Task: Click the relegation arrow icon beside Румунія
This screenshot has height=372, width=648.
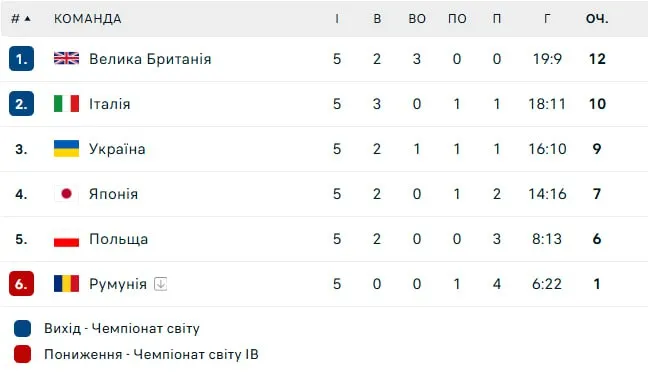Action: [x=160, y=284]
